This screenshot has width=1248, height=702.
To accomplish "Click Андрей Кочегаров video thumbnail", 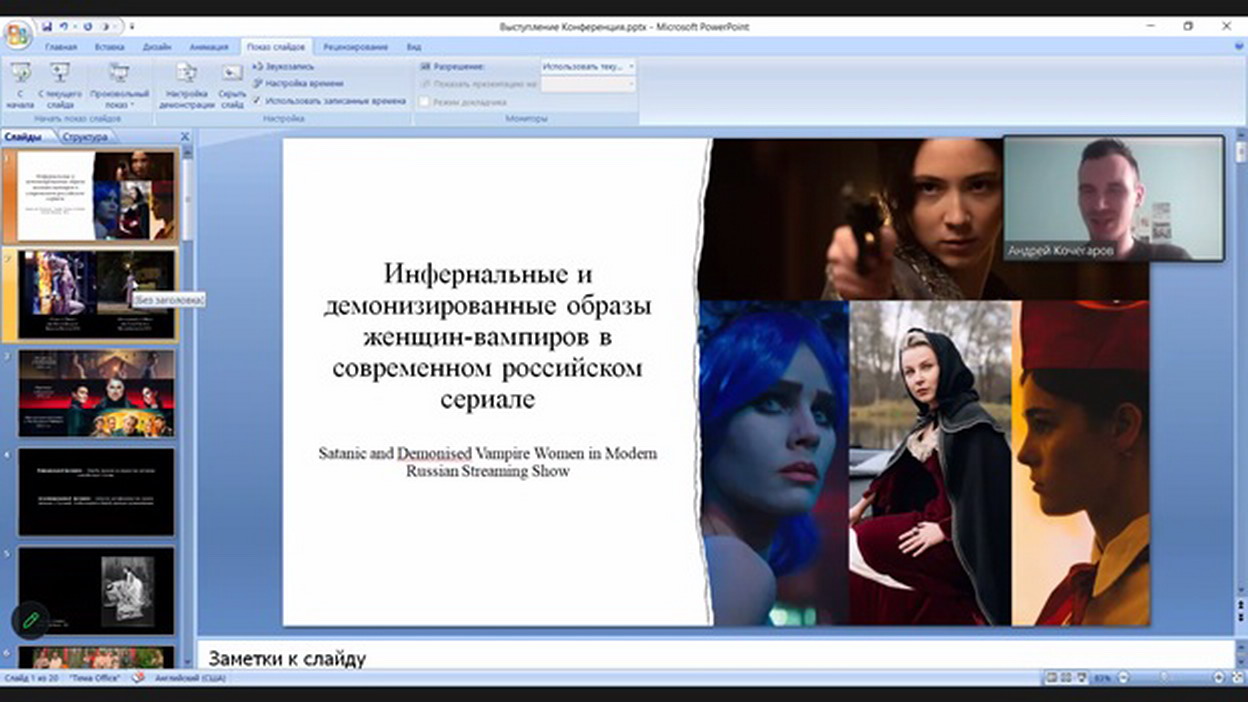I will pyautogui.click(x=1113, y=199).
